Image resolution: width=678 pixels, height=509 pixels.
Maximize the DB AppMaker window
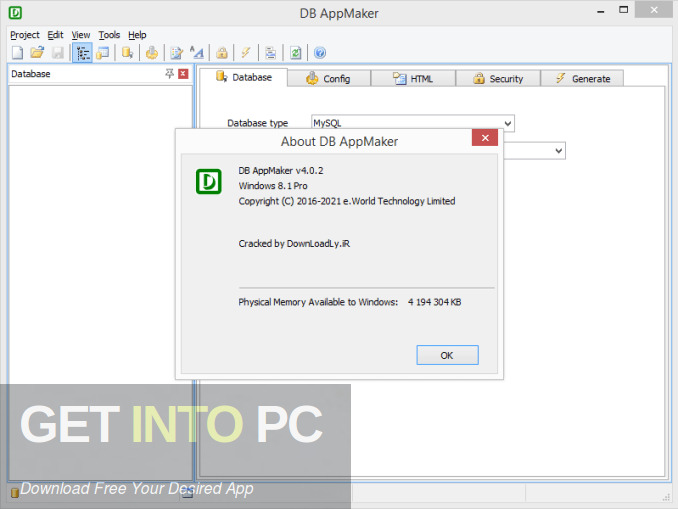click(623, 10)
